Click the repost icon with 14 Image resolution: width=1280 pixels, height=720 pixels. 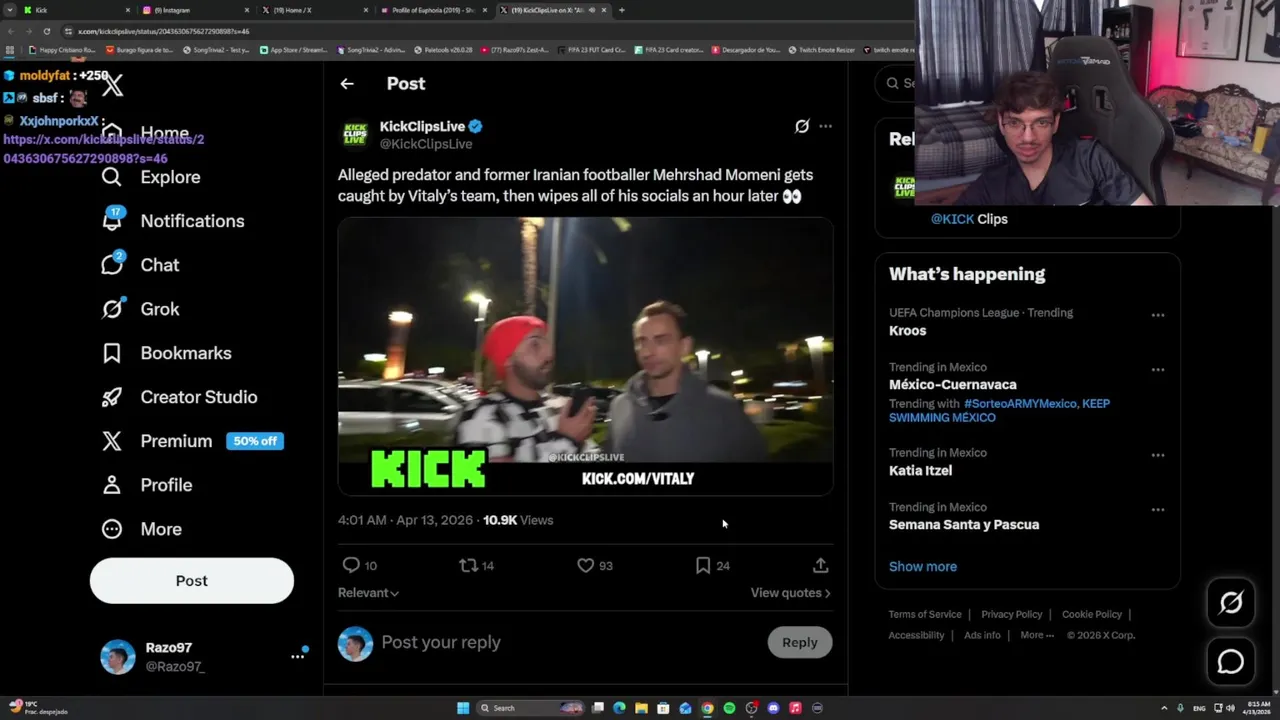pos(467,565)
